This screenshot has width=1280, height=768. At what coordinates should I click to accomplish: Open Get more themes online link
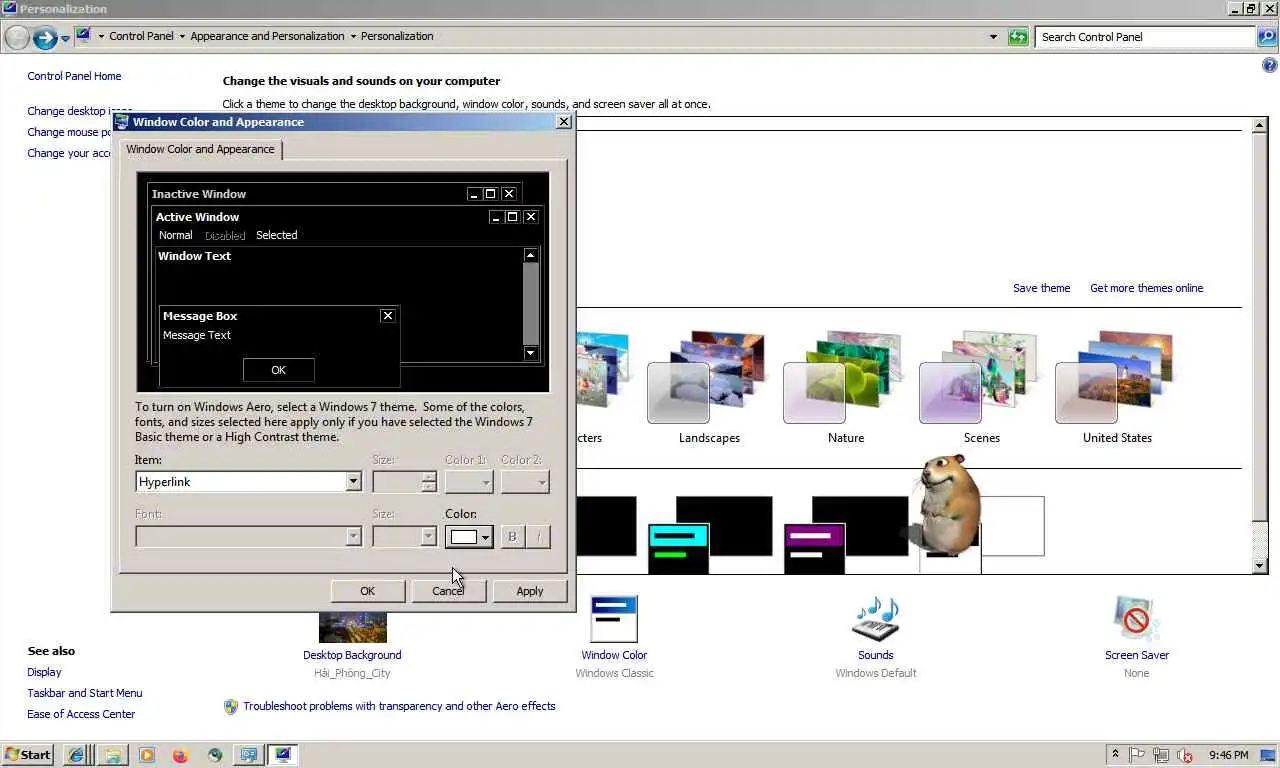(x=1146, y=288)
